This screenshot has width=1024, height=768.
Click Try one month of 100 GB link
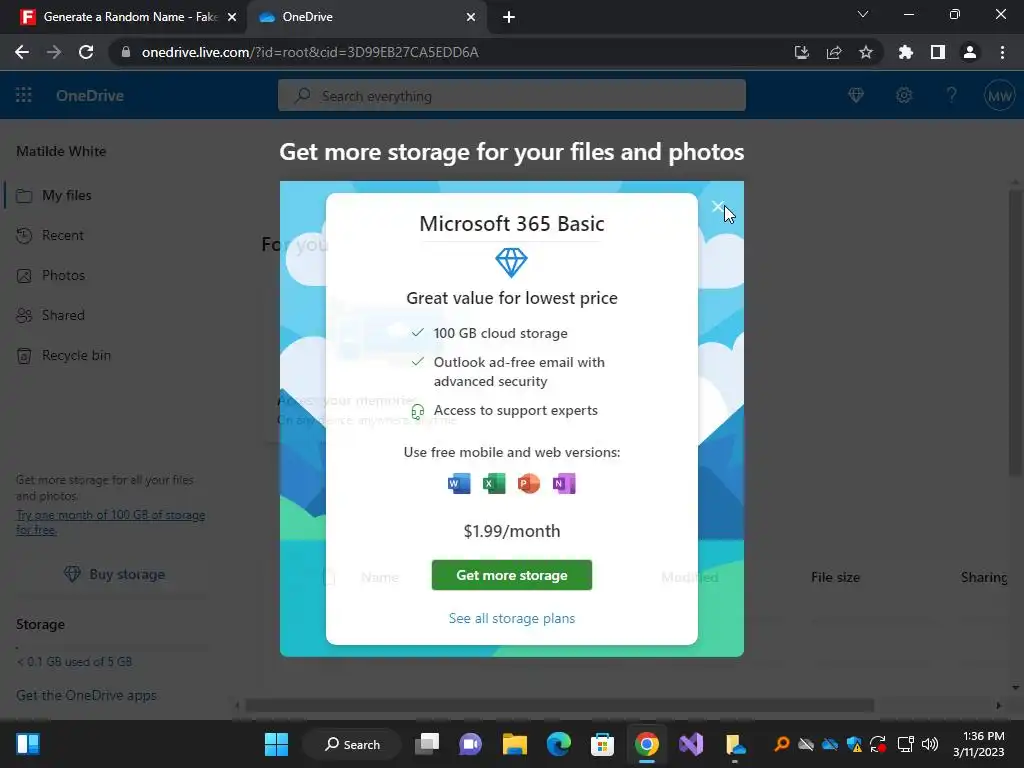(110, 522)
